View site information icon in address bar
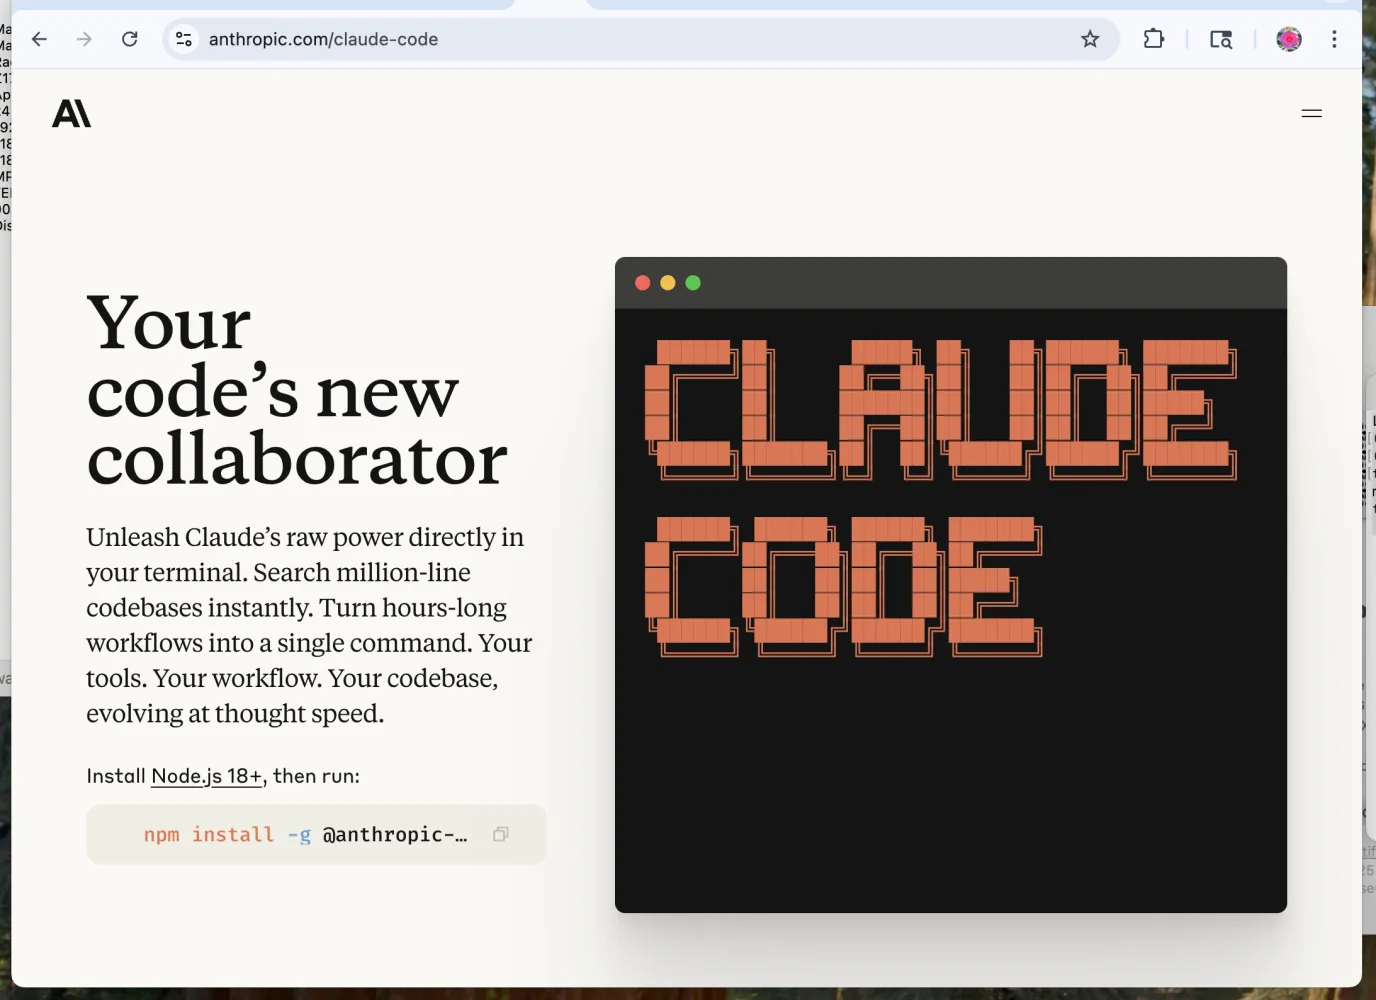 pos(184,39)
